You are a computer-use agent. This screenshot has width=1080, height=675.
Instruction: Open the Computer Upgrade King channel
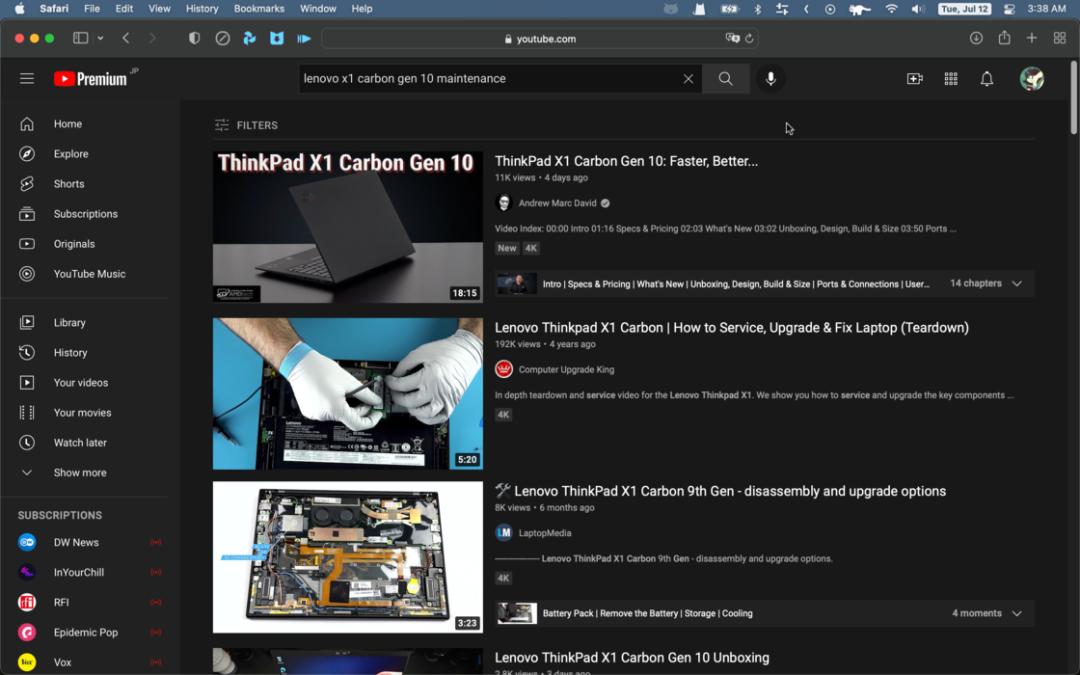(566, 370)
